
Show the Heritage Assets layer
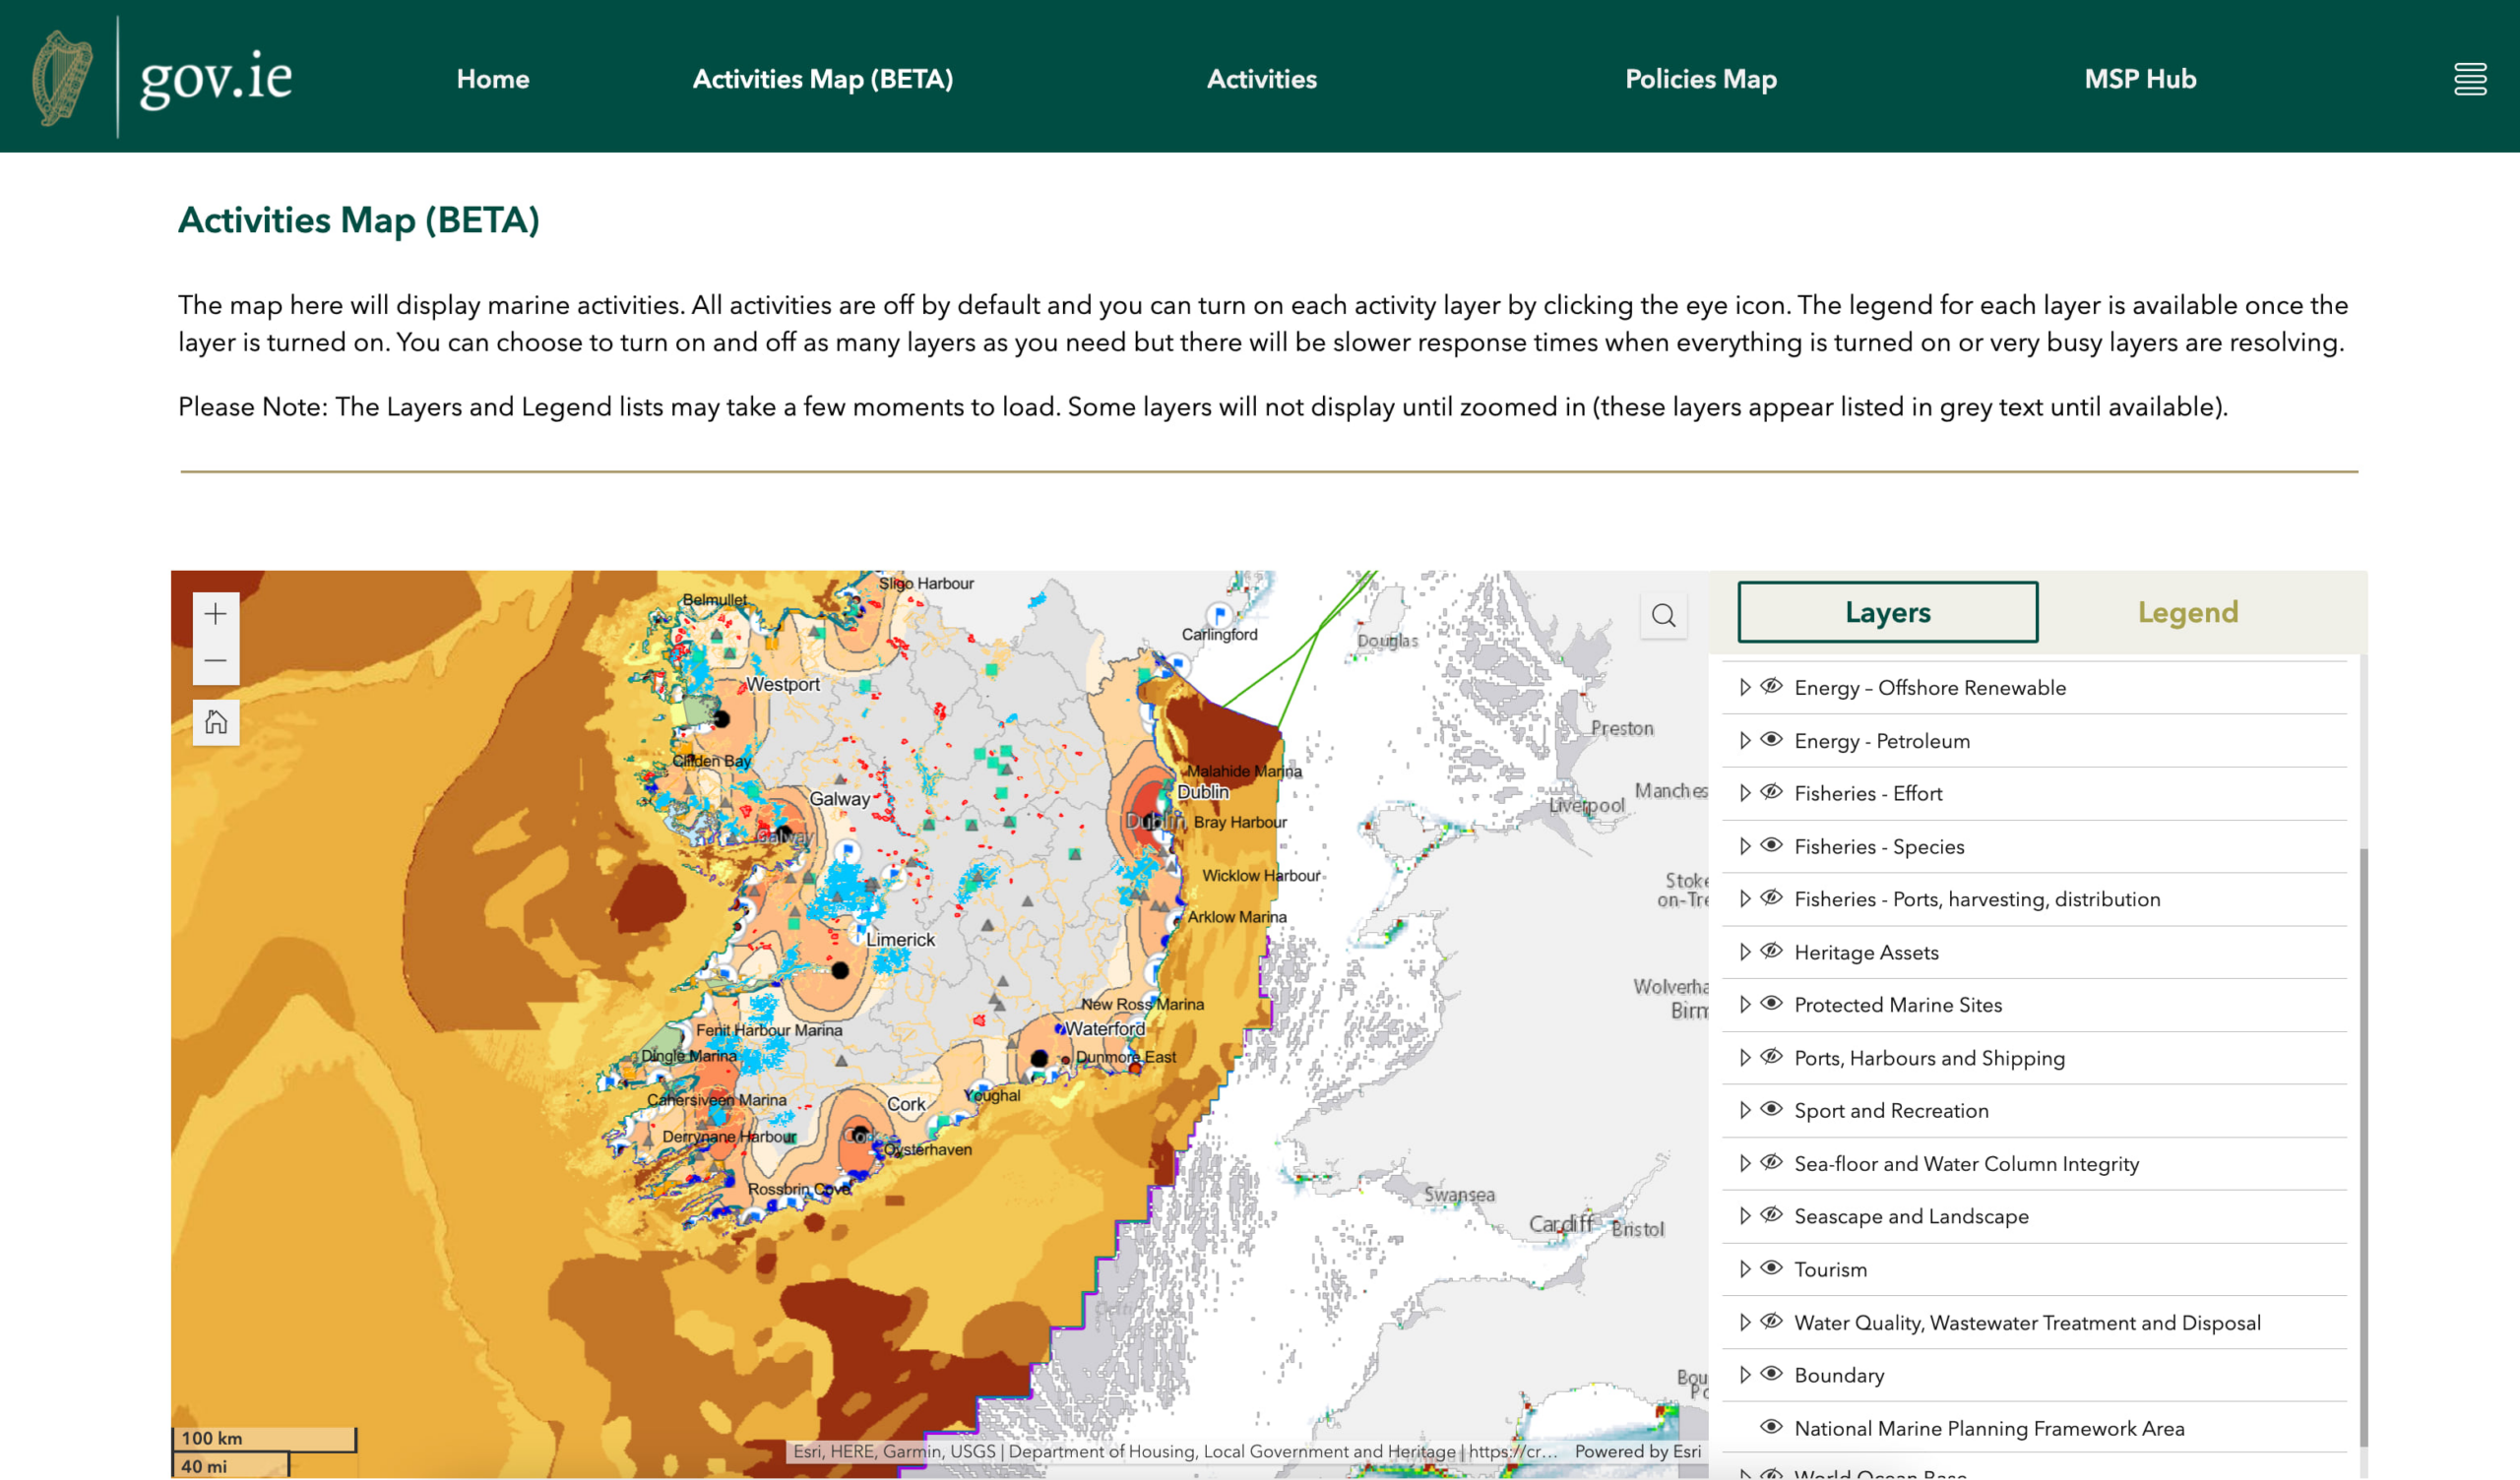pyautogui.click(x=1771, y=951)
